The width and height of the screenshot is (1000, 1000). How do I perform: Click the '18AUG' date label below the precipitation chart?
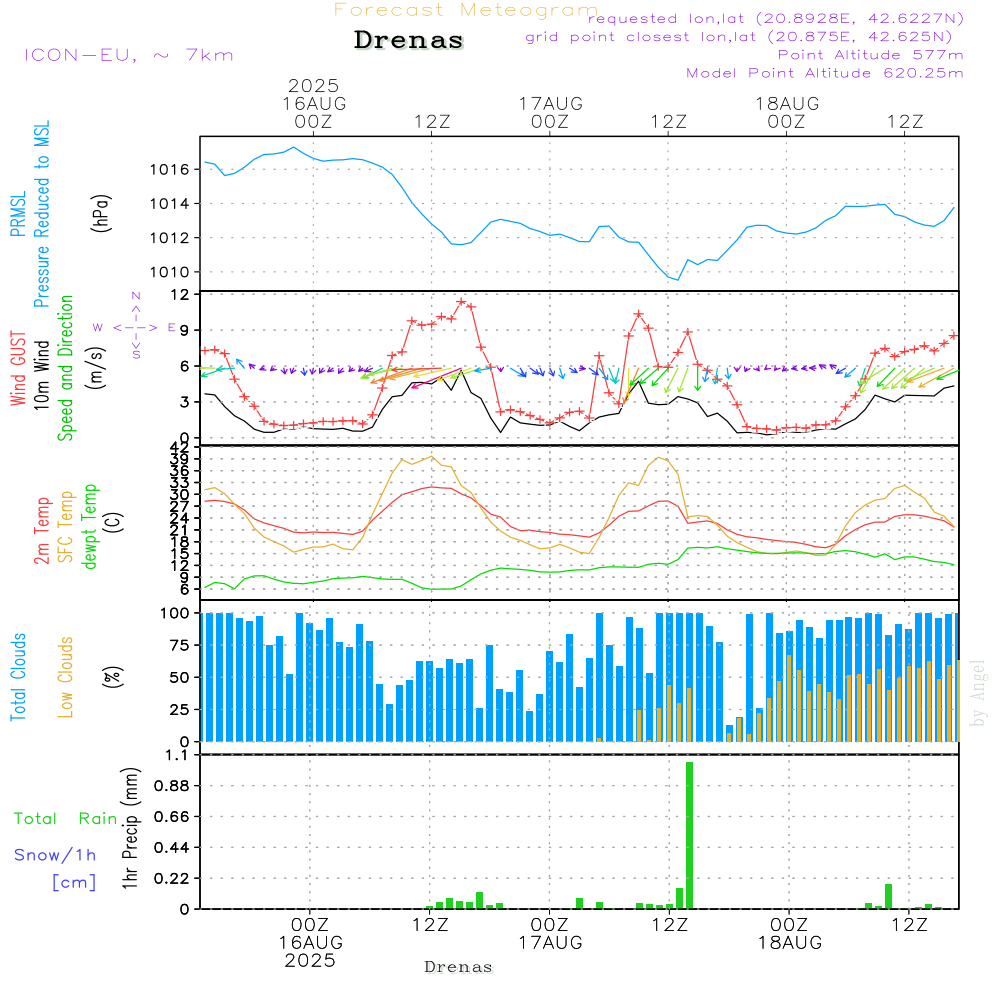click(790, 943)
